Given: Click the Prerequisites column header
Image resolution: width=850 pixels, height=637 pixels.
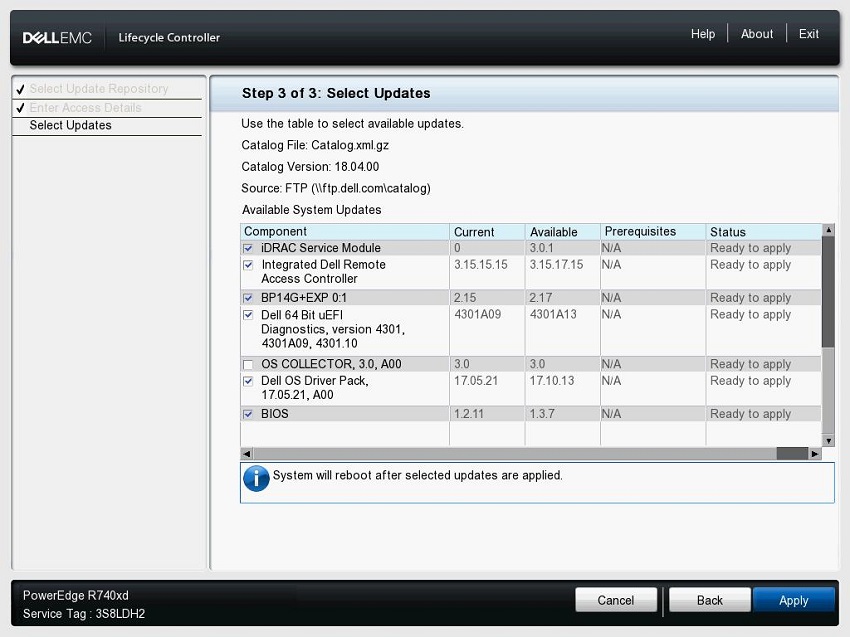Looking at the screenshot, I should [653, 231].
